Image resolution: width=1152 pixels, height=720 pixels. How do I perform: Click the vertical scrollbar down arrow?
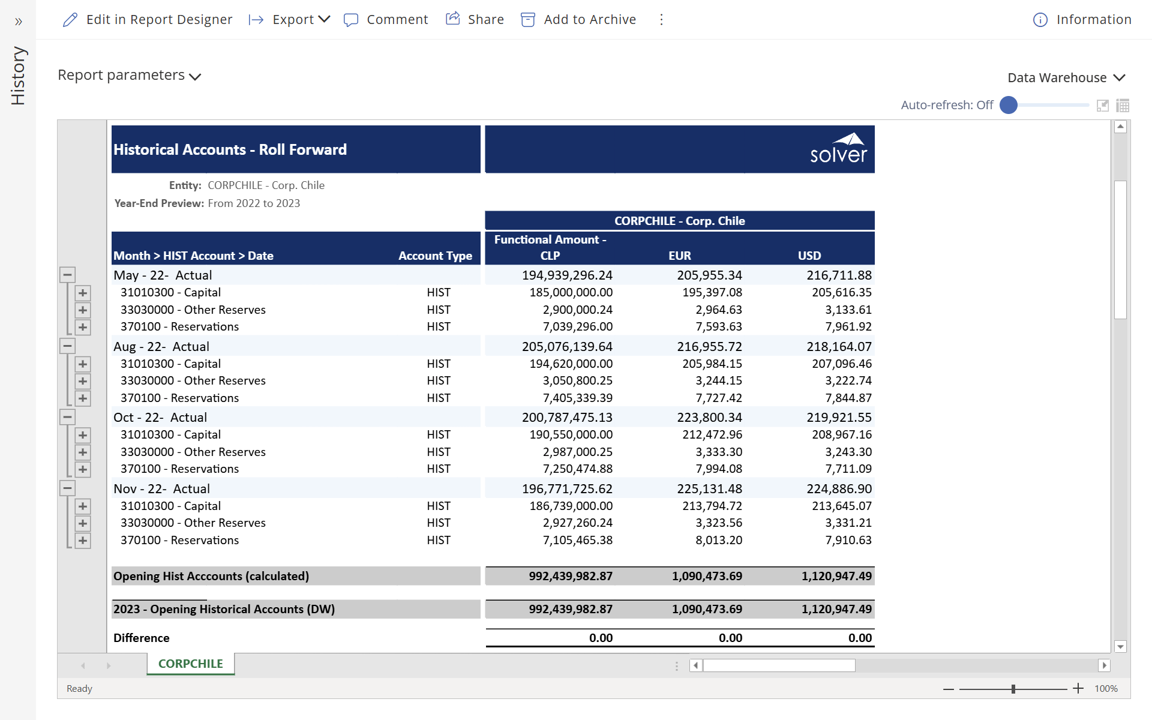click(1120, 647)
